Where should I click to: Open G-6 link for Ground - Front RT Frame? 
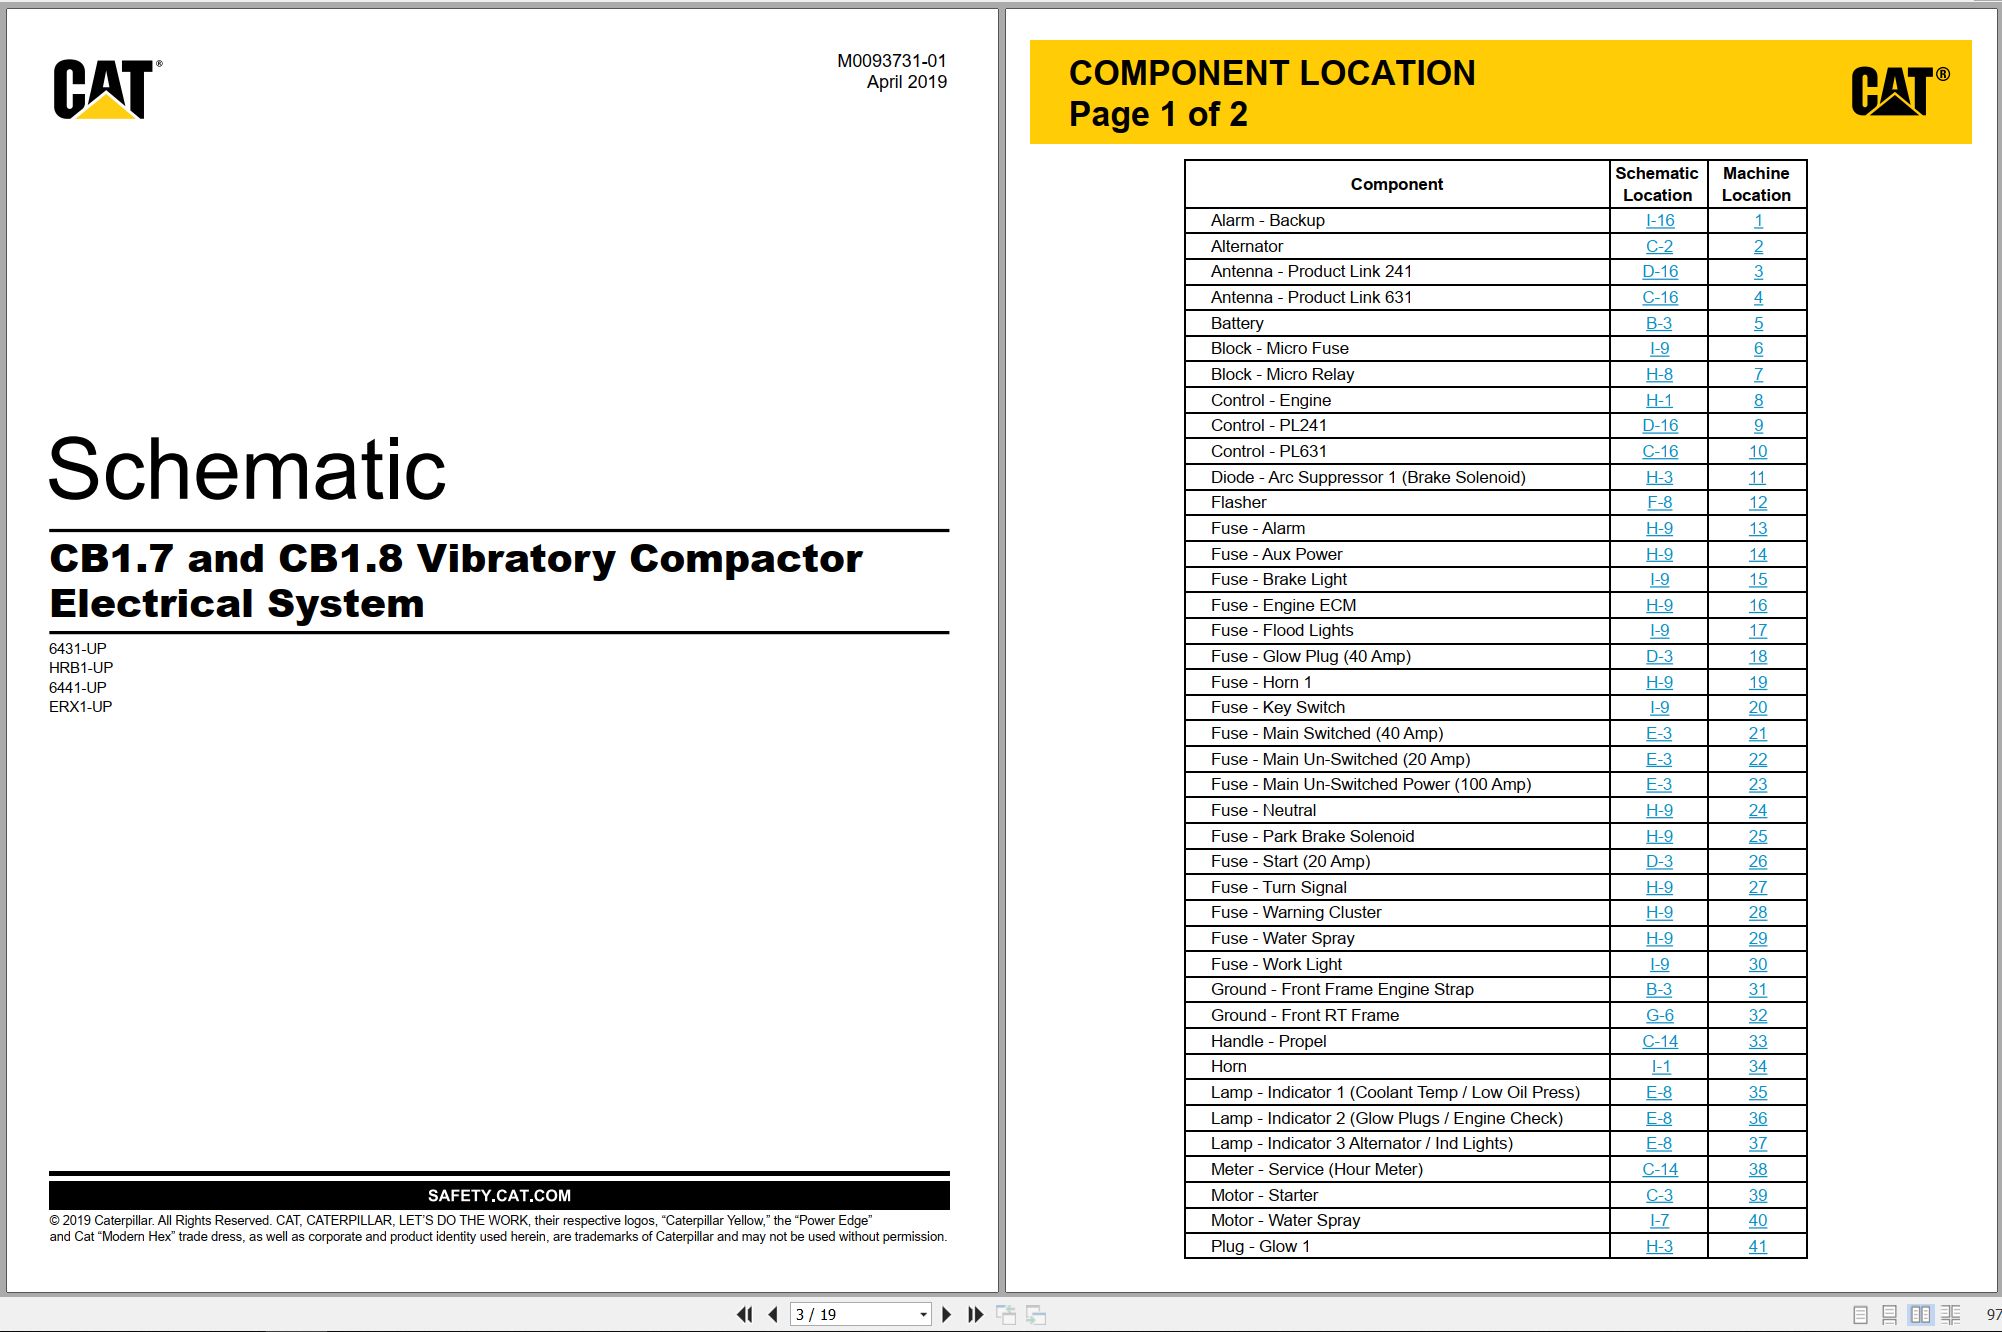[1660, 1015]
